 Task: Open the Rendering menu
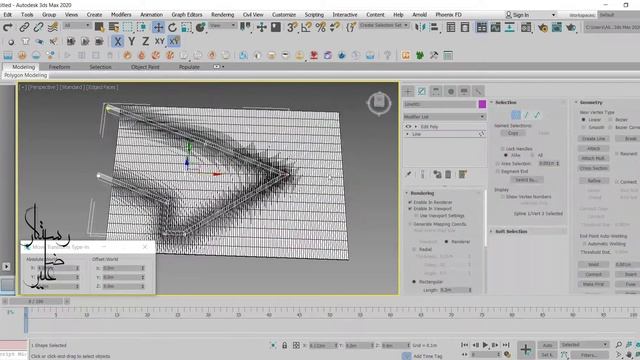[222, 15]
